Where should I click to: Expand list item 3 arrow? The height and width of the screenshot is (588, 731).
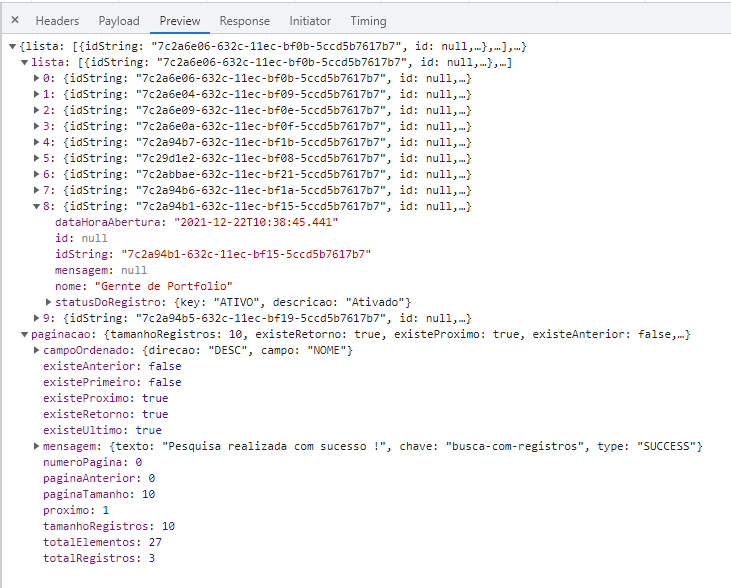pos(36,126)
